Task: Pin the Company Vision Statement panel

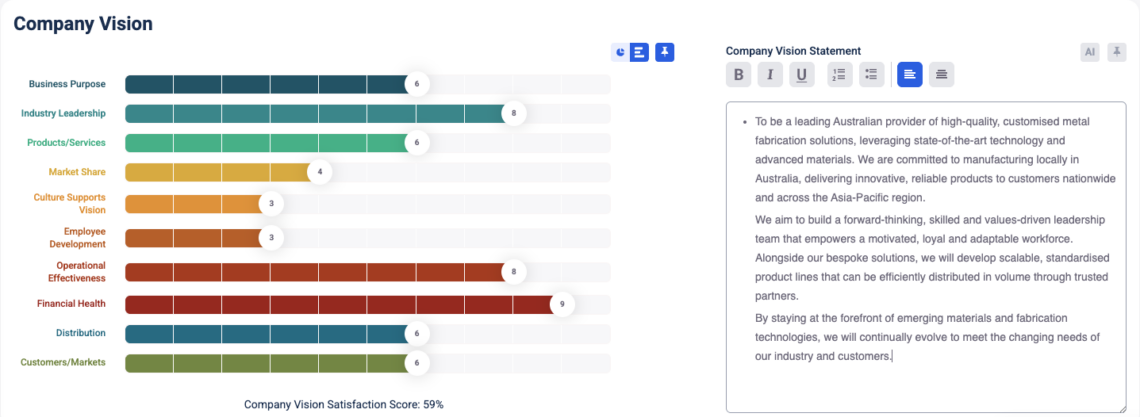Action: click(x=1117, y=52)
